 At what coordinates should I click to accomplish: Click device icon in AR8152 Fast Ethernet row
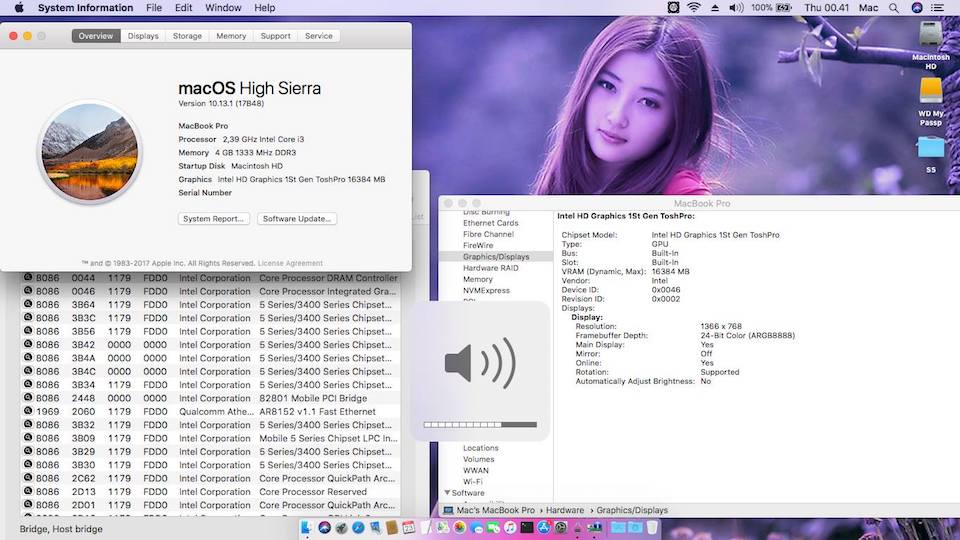[x=28, y=411]
